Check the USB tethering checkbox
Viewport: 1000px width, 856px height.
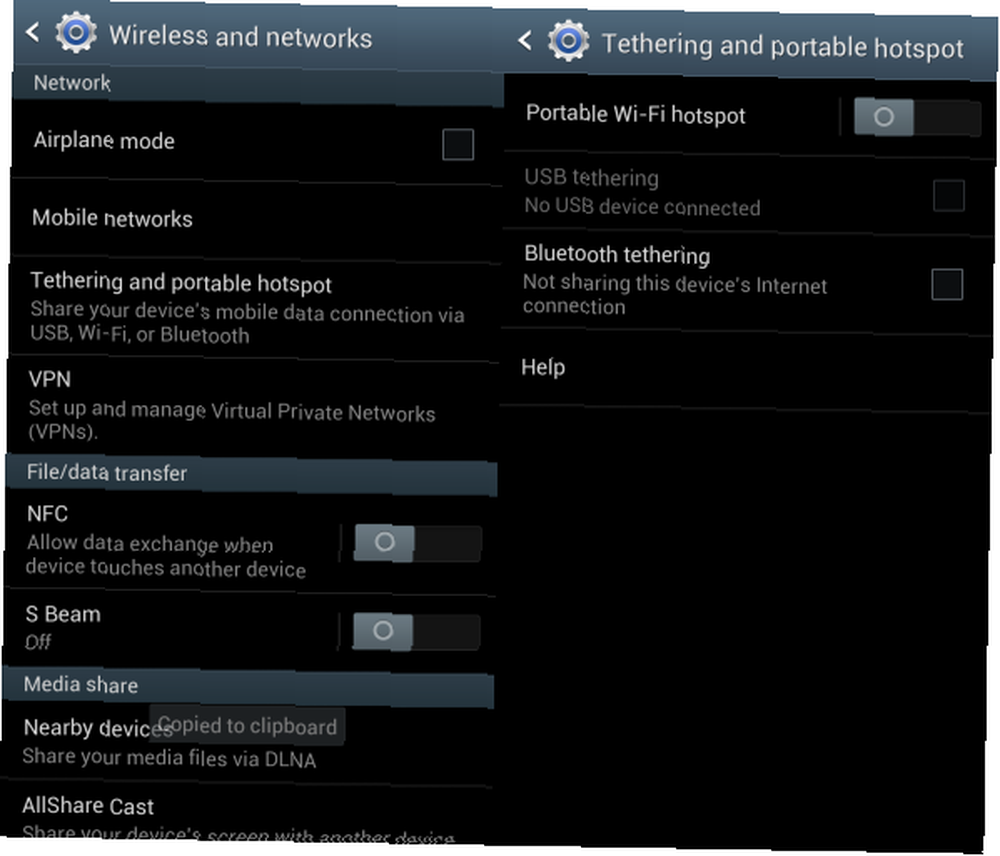948,195
